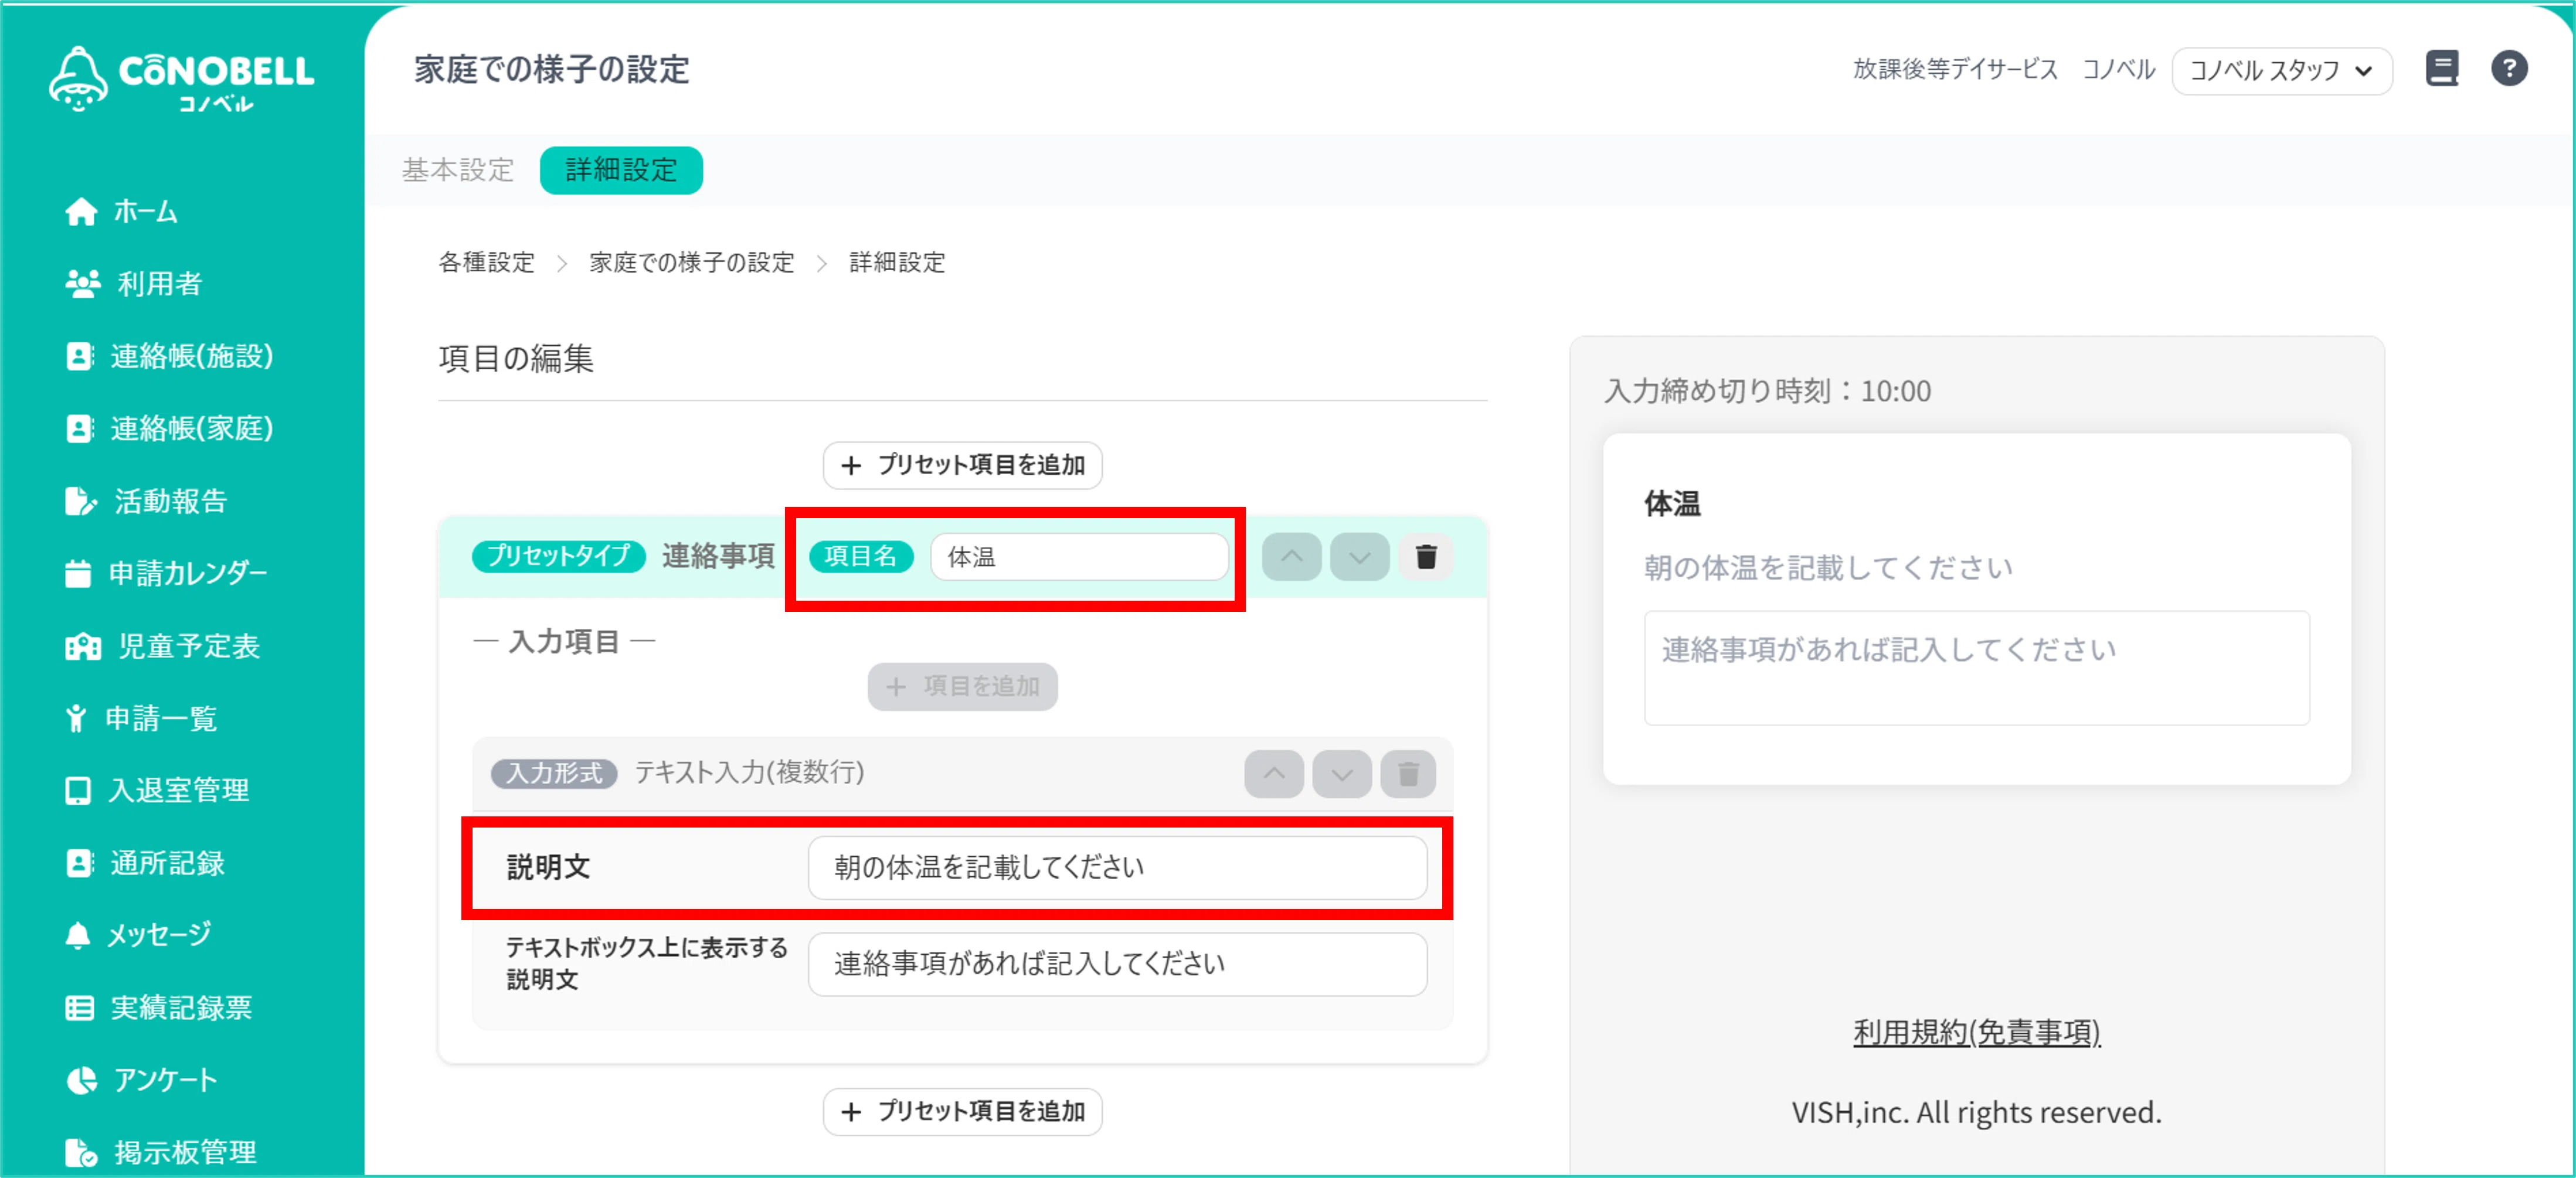Move the 連絡事項 preset item up

pyautogui.click(x=1291, y=557)
